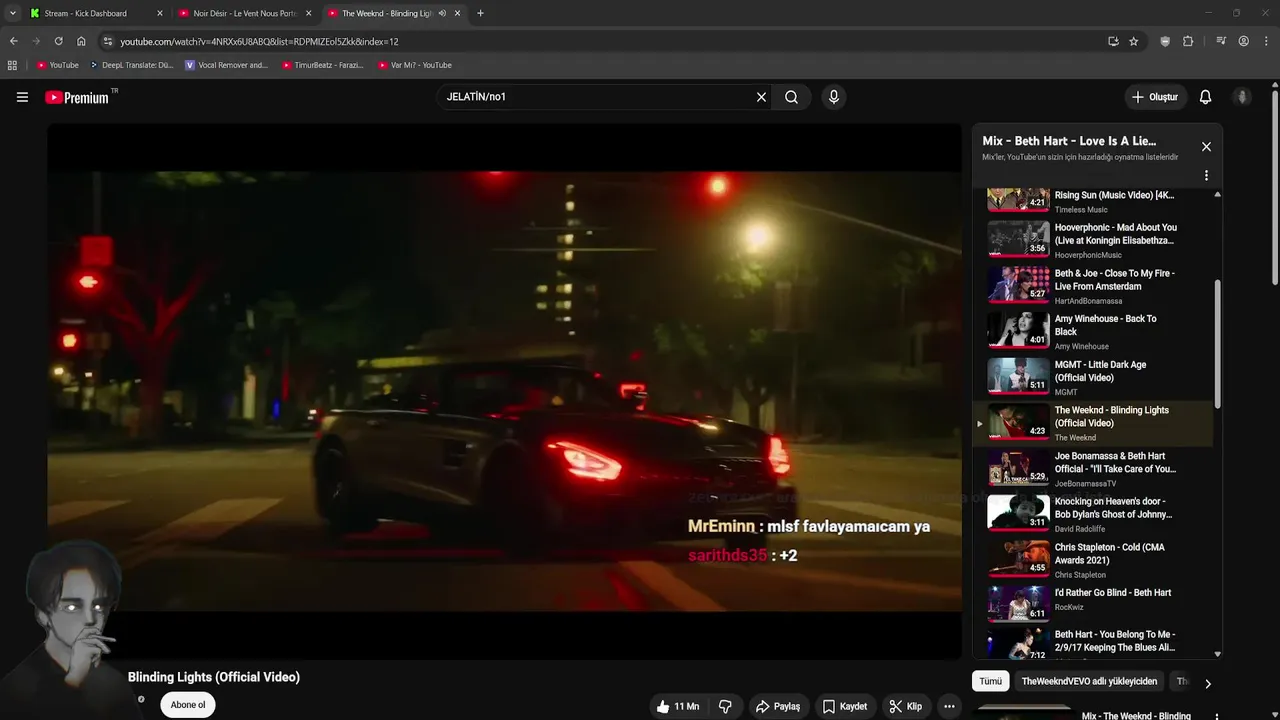
Task: Play Chris Stapleton - Cold playlist item
Action: 1095,560
